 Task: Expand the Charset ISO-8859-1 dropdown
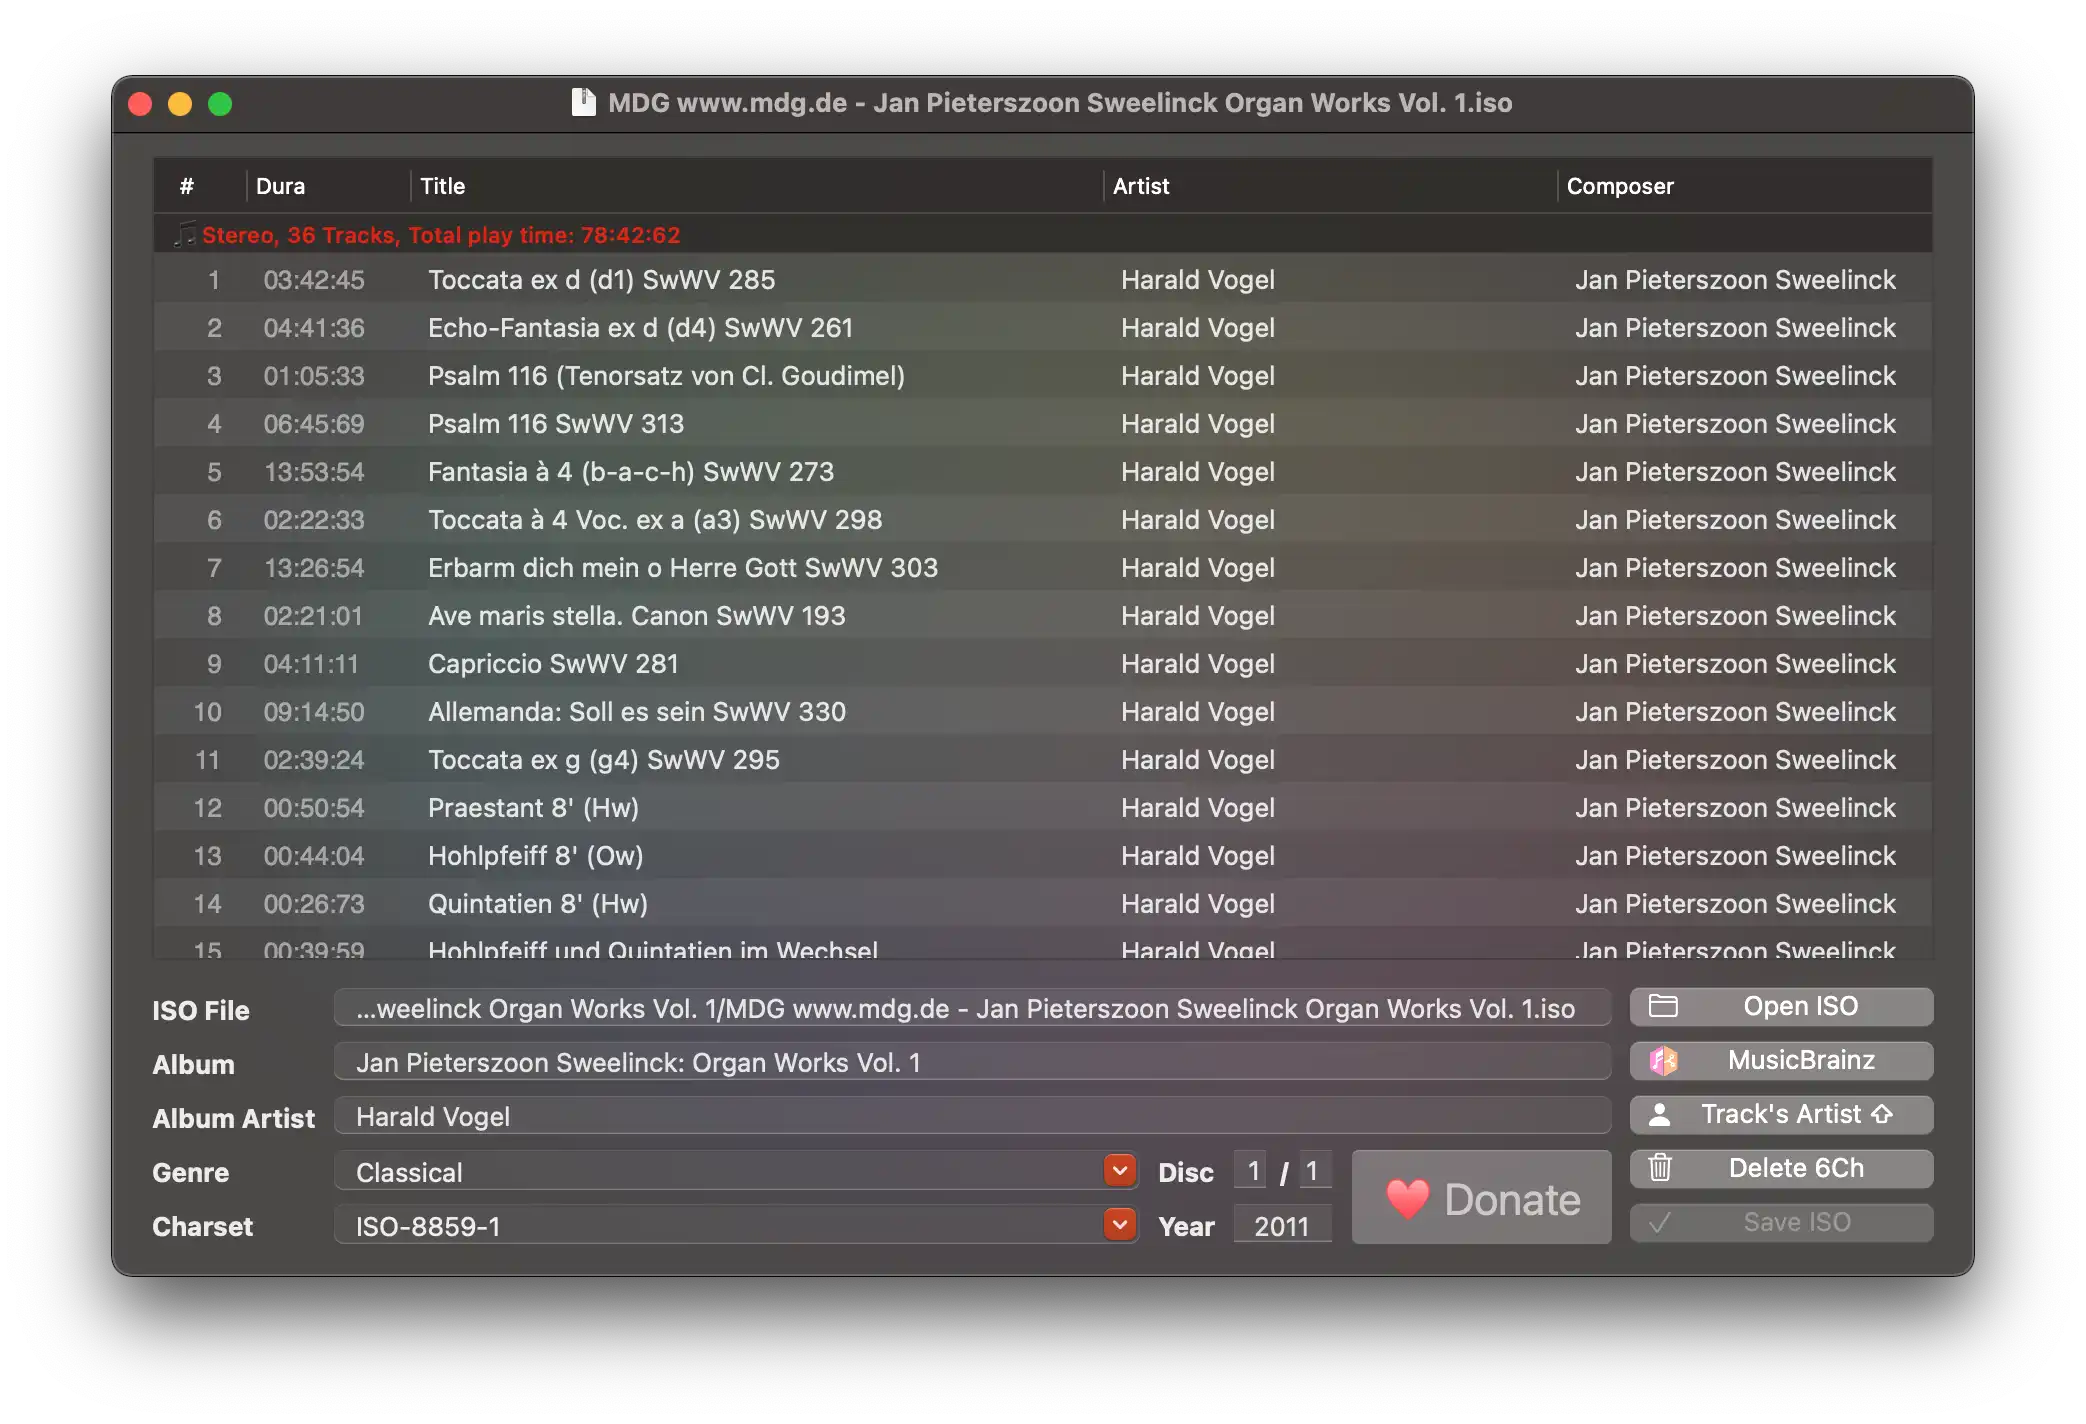pyautogui.click(x=1119, y=1226)
